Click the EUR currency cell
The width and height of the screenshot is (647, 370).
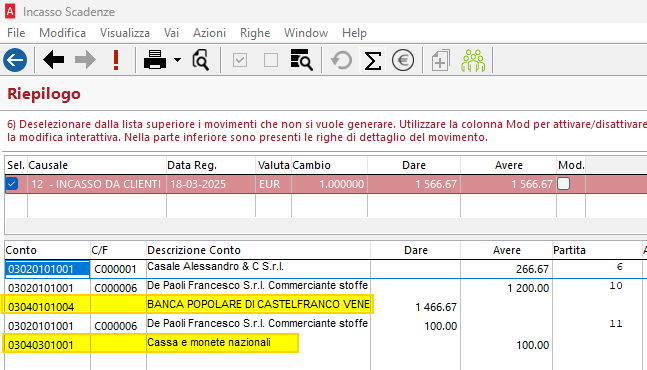click(x=273, y=184)
